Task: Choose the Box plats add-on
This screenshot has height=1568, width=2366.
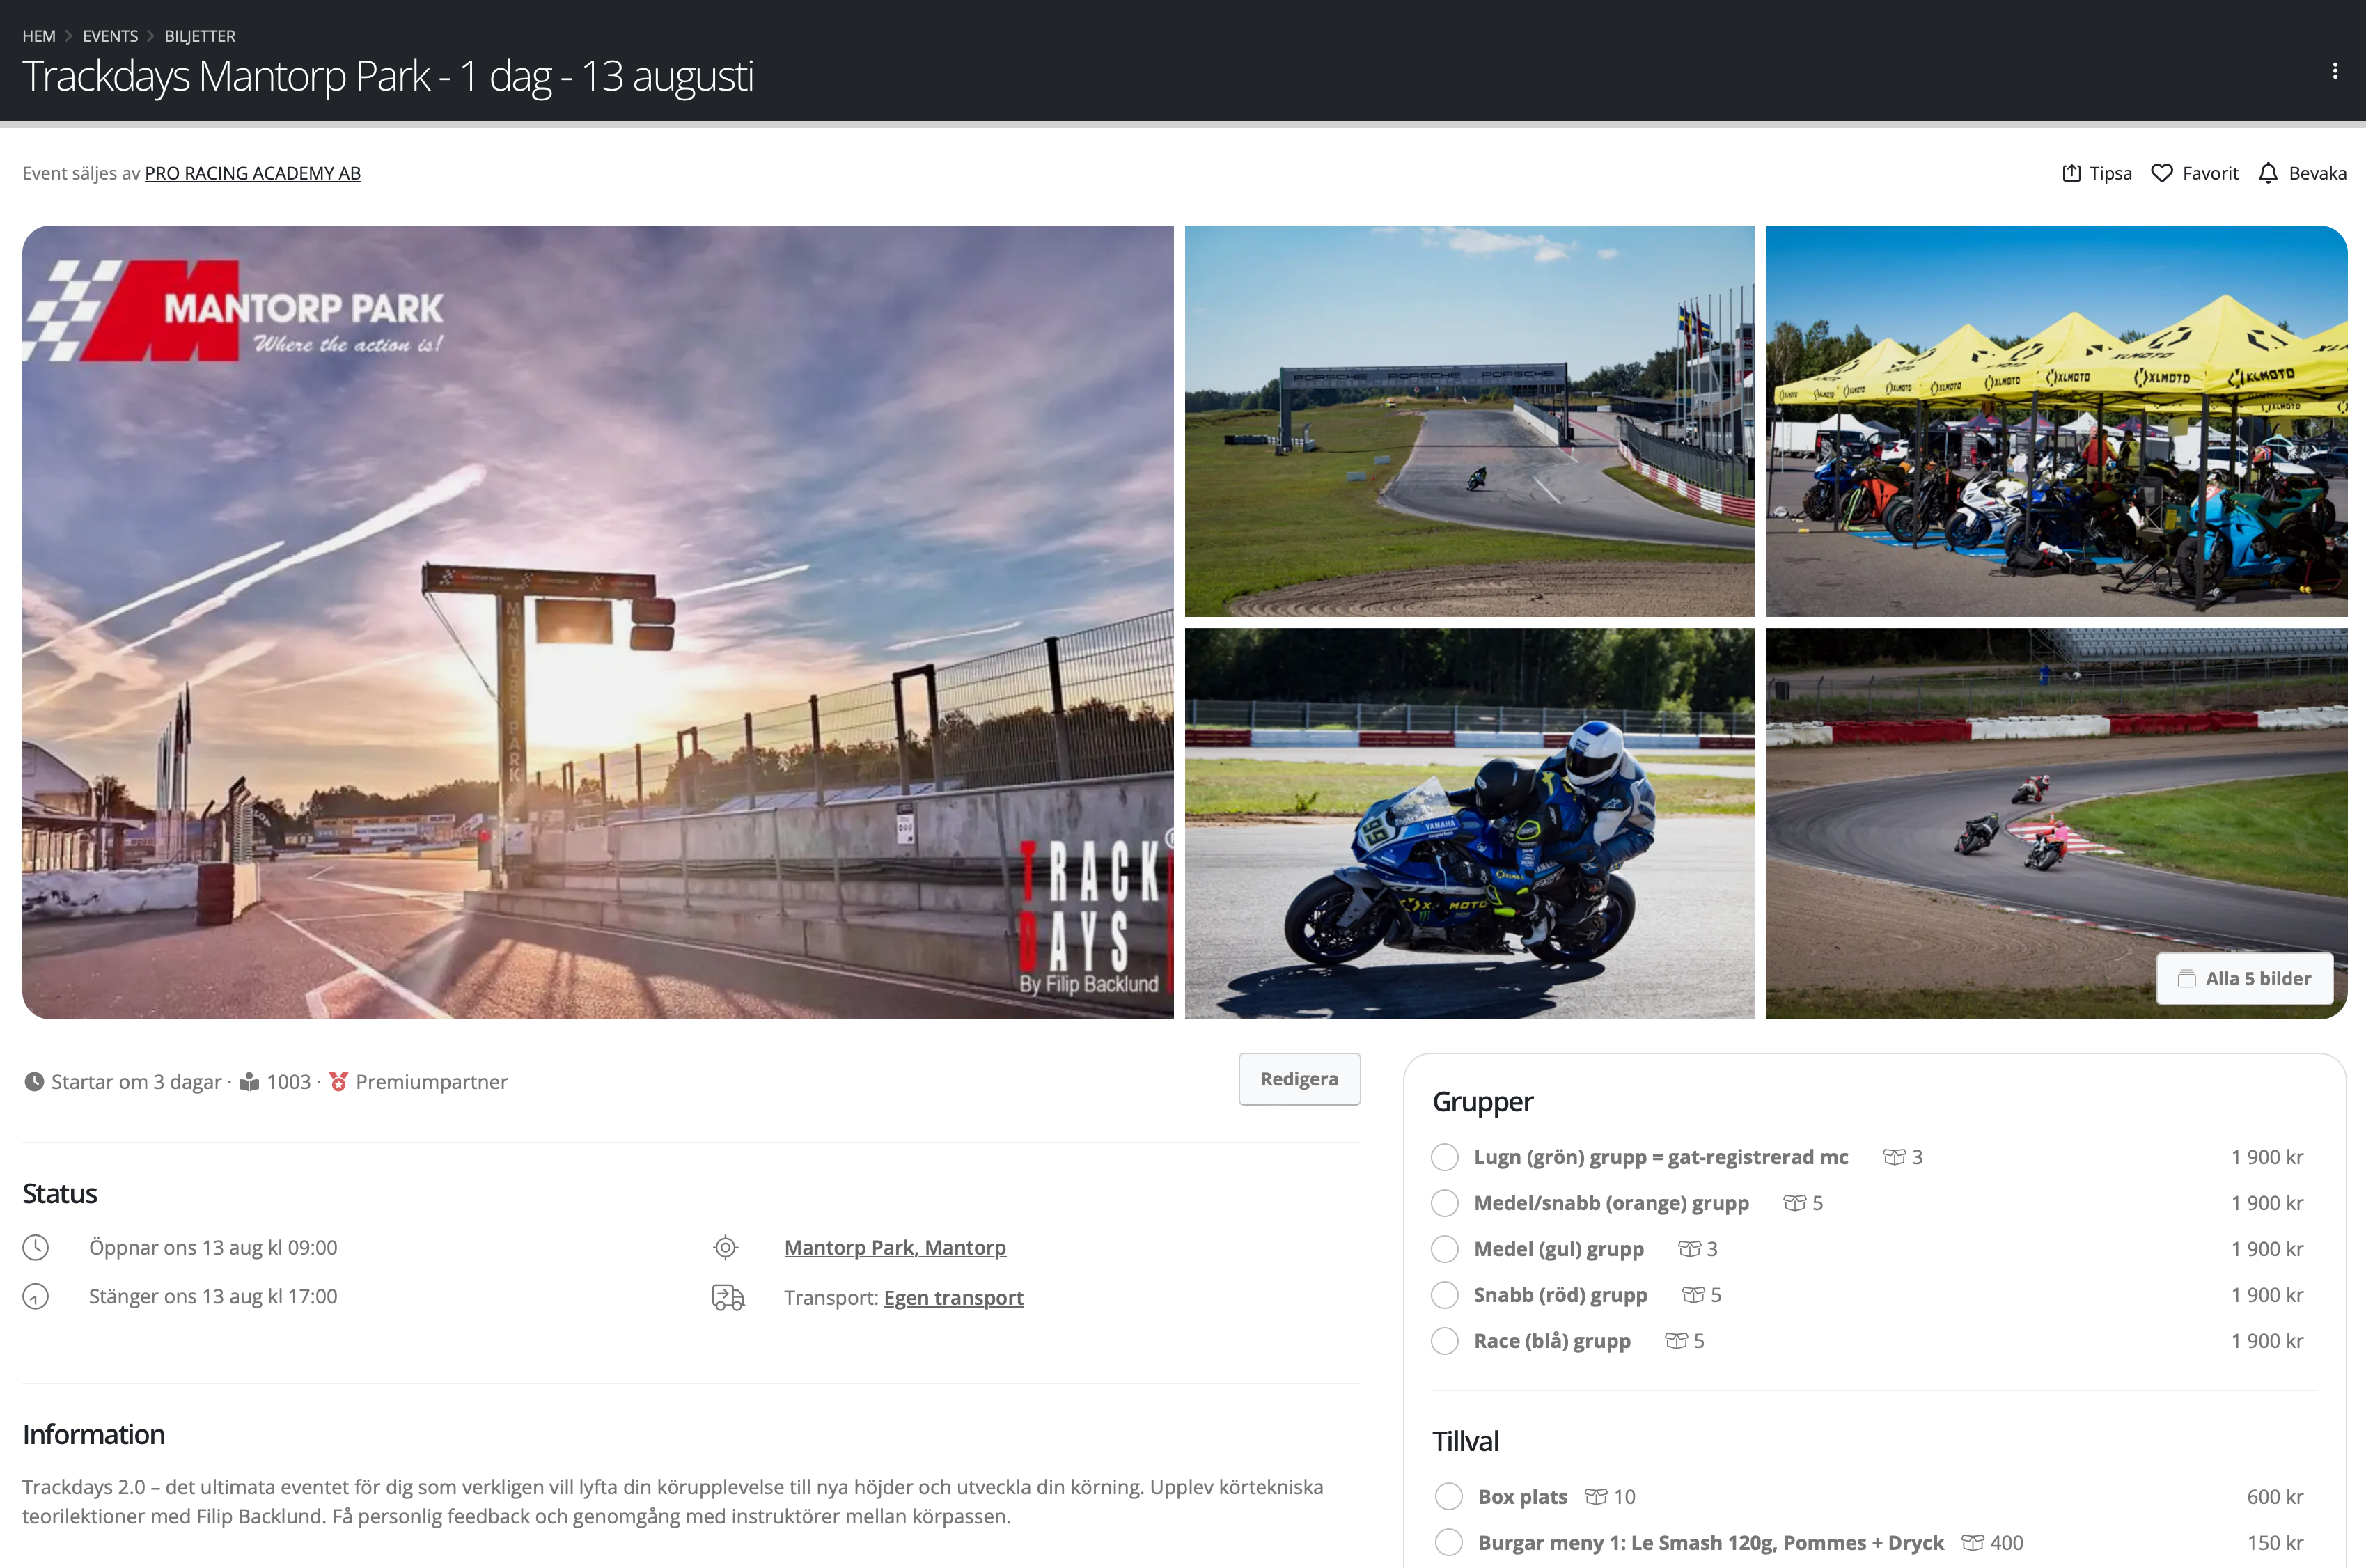Action: (1448, 1496)
